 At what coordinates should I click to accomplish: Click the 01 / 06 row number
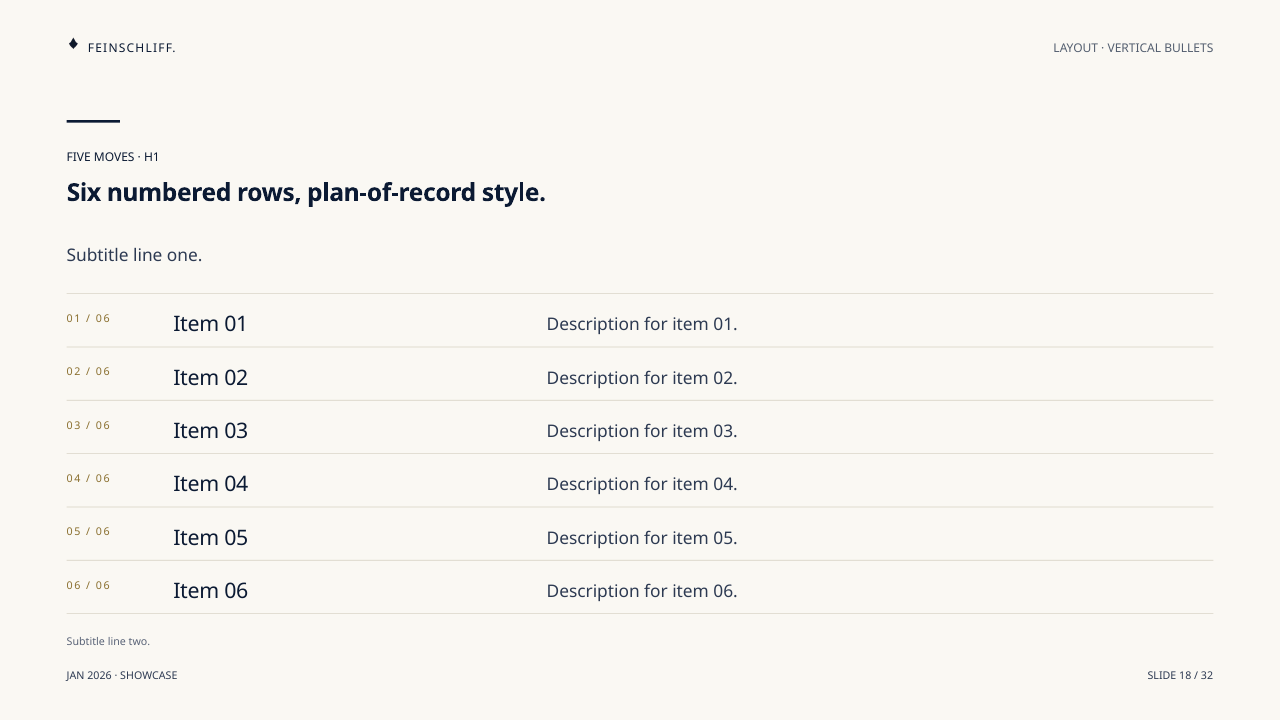coord(89,319)
